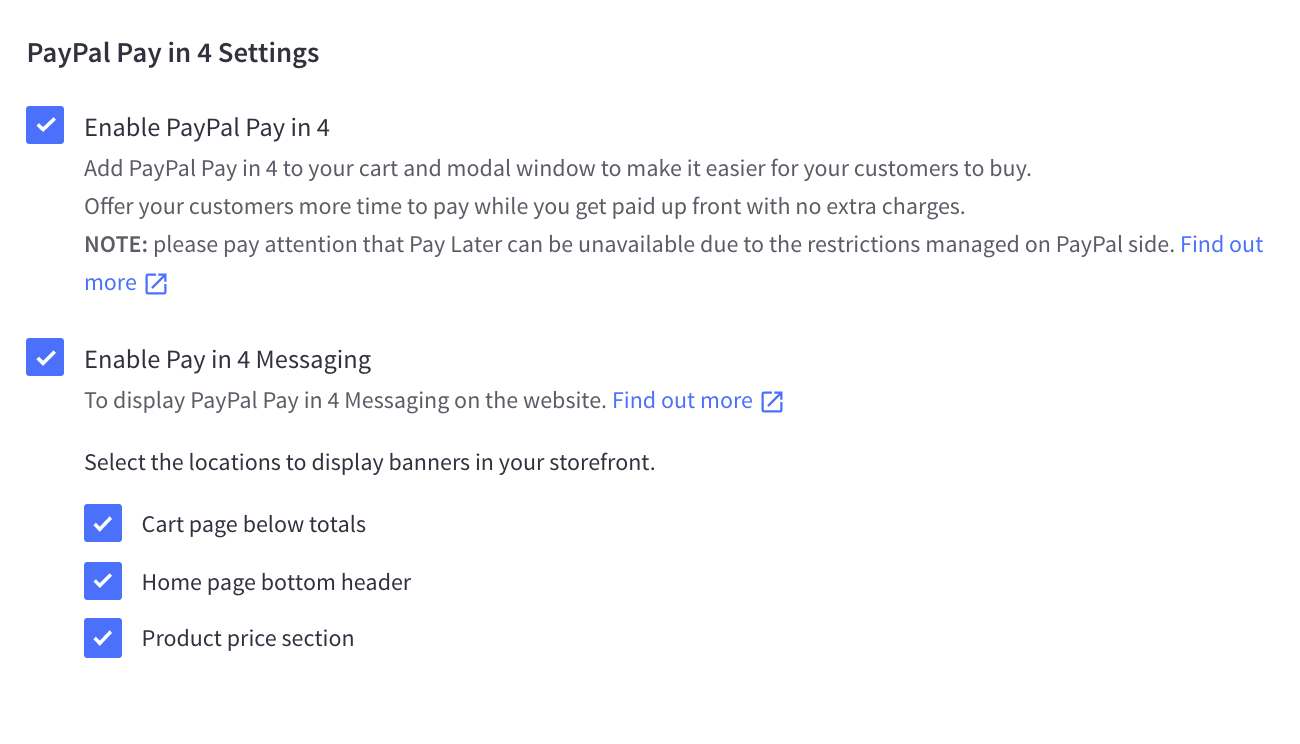Click the Enable Pay in 4 Messaging label
Screen dimensions: 1300x744
227,360
